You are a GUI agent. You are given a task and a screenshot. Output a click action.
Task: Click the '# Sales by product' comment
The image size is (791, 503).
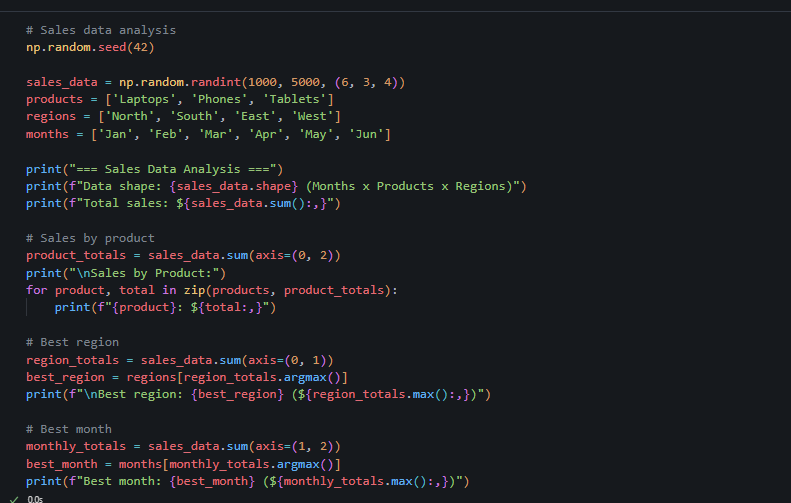(x=90, y=238)
